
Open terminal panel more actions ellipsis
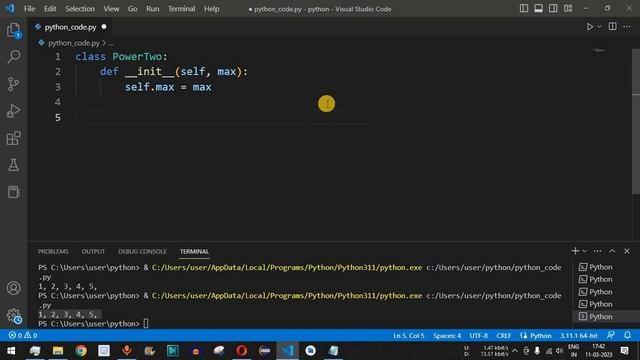click(x=598, y=251)
